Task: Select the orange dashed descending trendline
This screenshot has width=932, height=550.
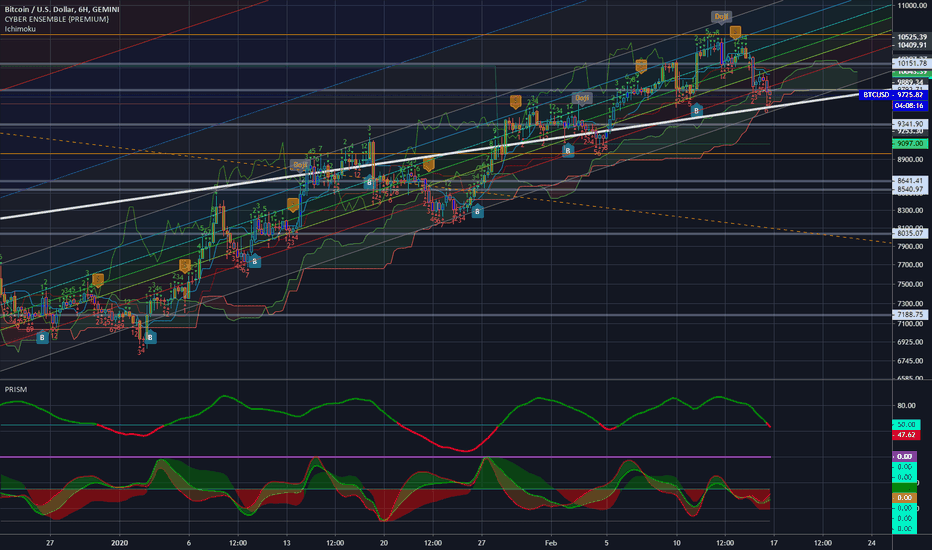Action: (446, 187)
